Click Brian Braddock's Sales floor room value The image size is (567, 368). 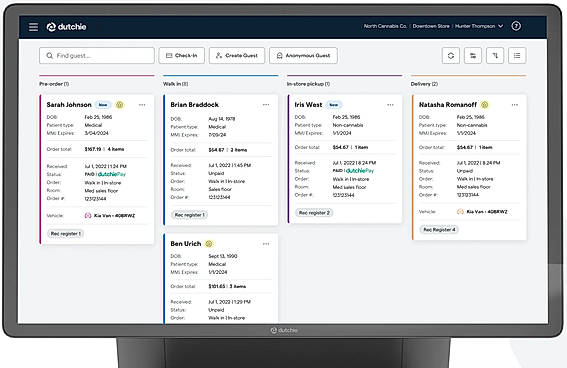(x=220, y=189)
